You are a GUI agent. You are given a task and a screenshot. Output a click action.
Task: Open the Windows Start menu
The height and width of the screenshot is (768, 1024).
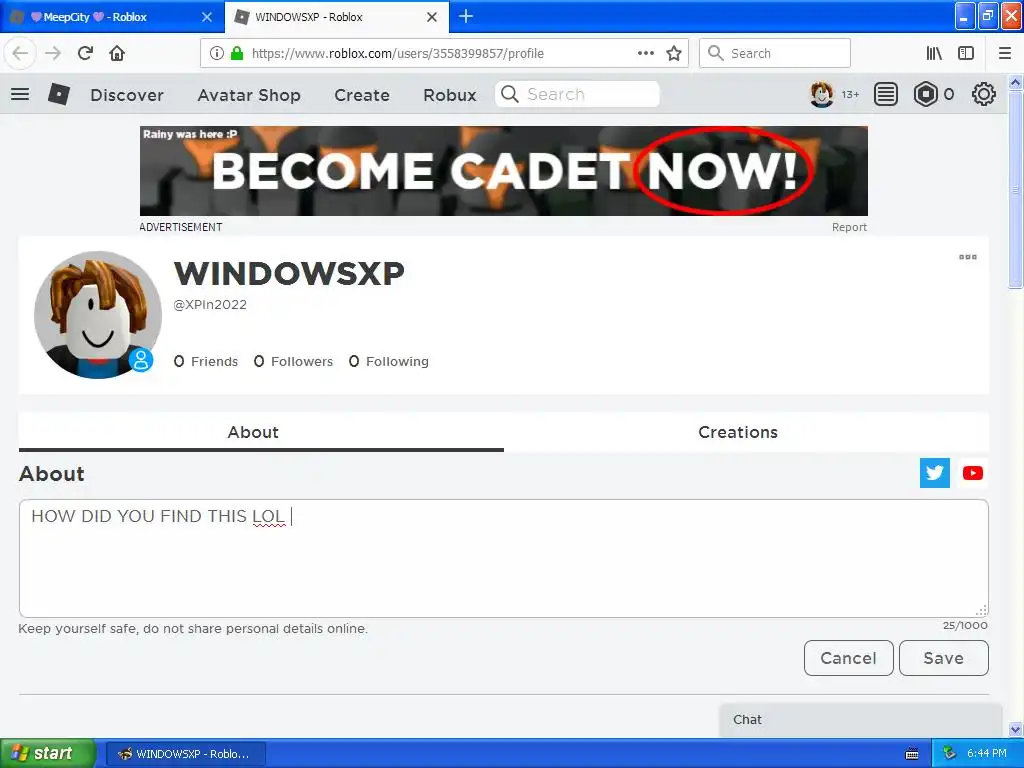[48, 753]
